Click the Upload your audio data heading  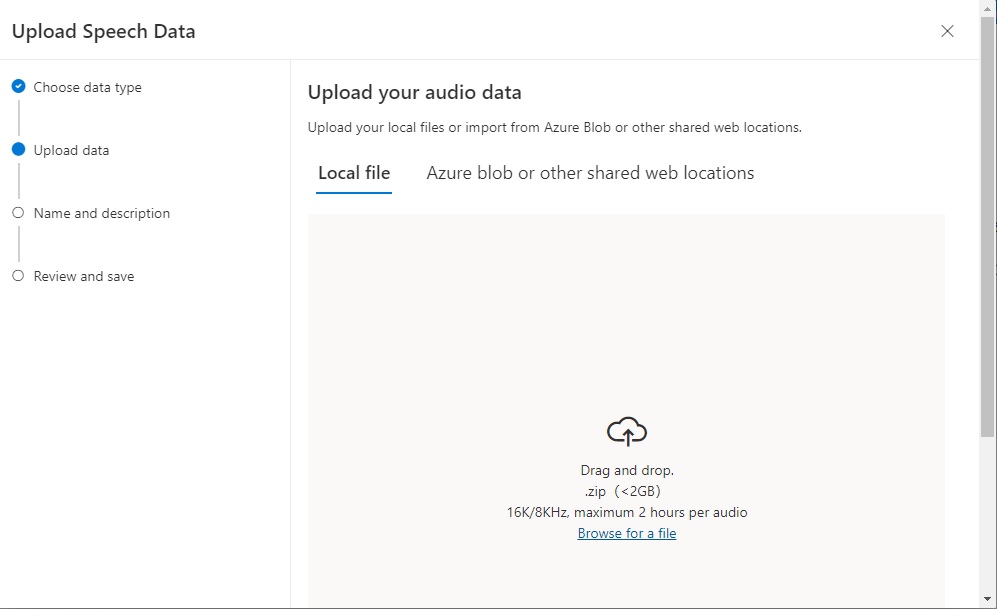tap(414, 93)
